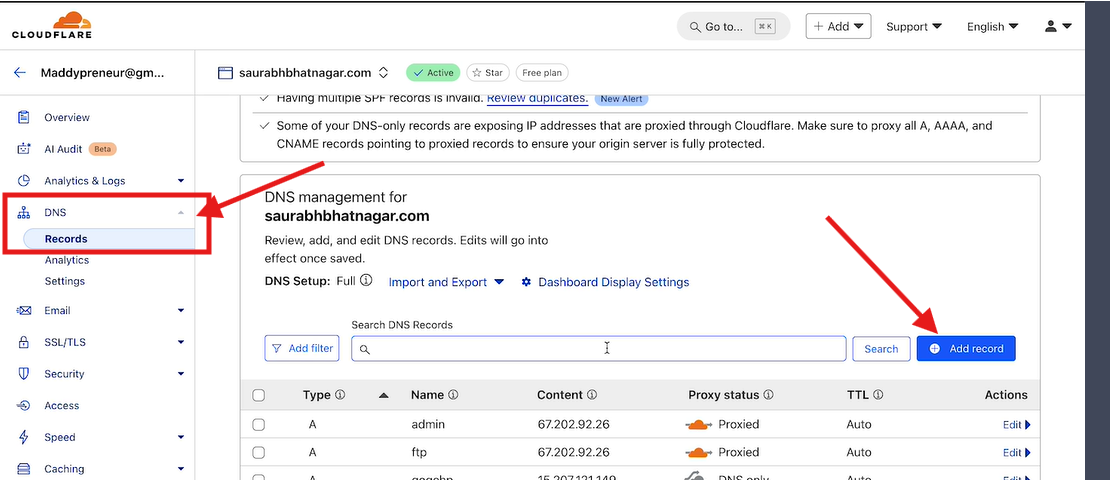The height and width of the screenshot is (480, 1110).
Task: Focus the Search DNS Records field
Action: (598, 348)
